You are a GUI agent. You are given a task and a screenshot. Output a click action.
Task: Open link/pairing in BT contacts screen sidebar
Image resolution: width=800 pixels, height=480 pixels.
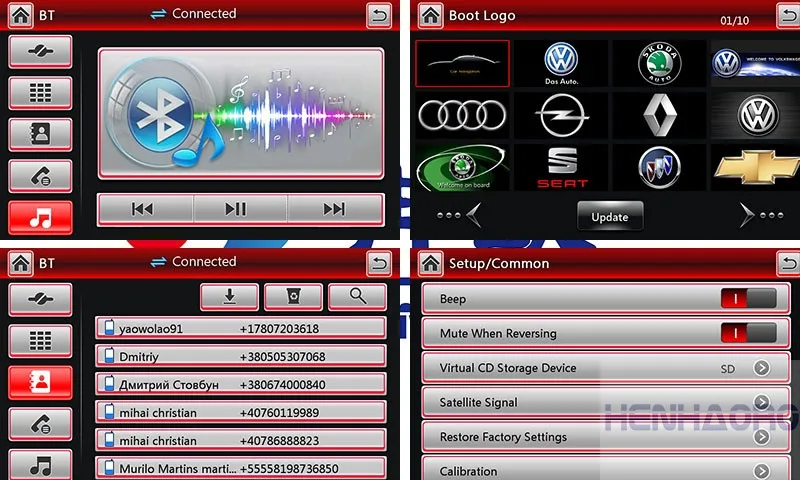click(x=40, y=299)
